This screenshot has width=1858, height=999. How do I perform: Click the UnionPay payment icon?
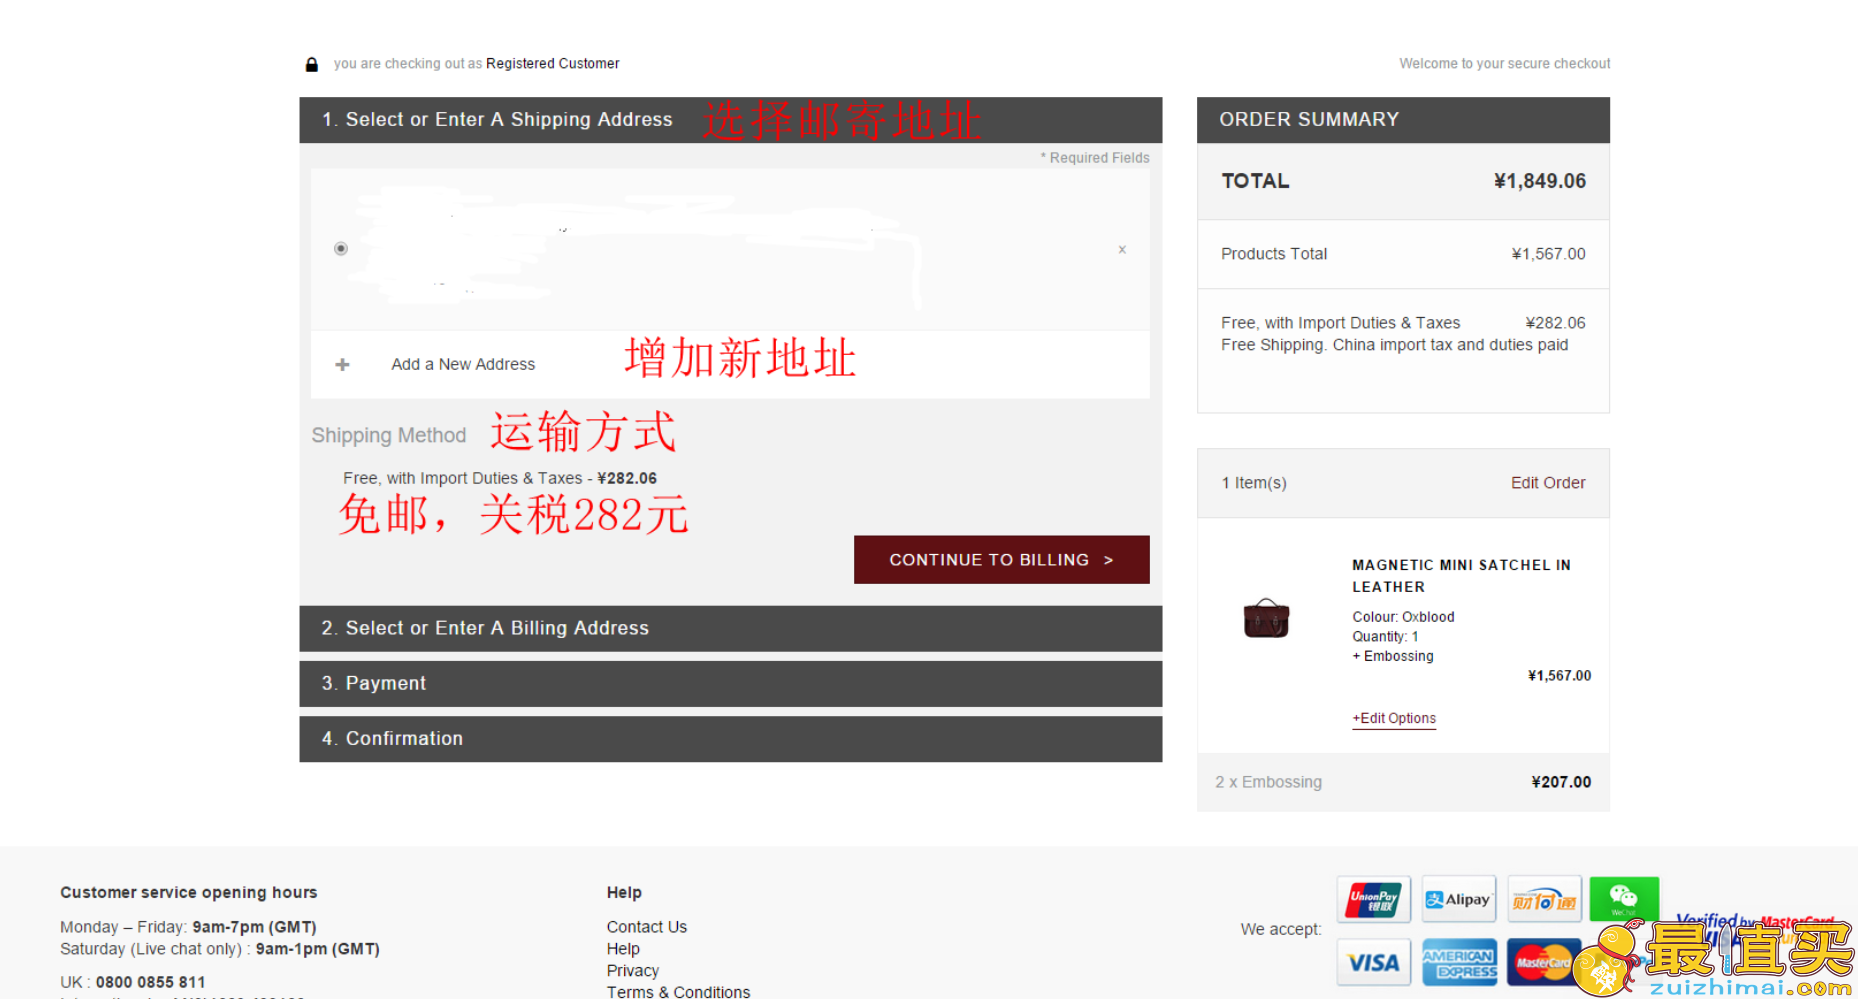(x=1374, y=900)
